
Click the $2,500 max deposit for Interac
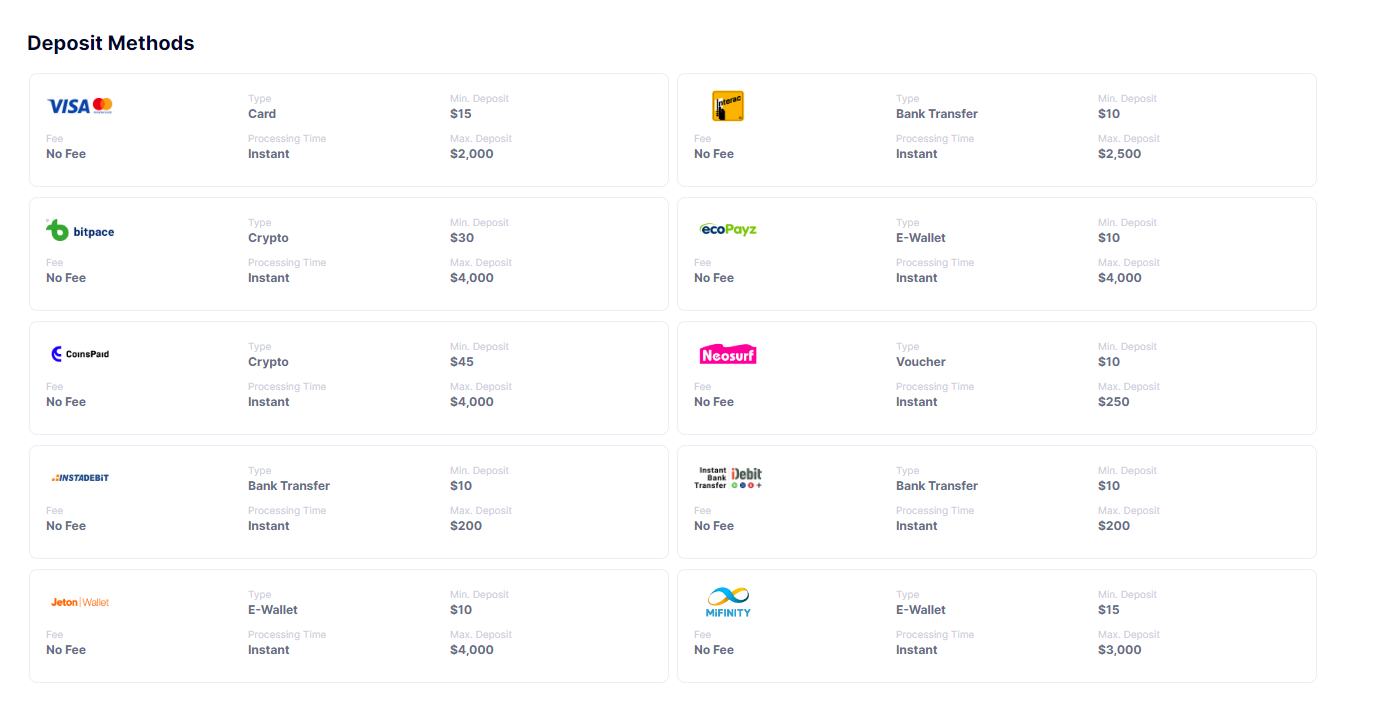[1120, 154]
